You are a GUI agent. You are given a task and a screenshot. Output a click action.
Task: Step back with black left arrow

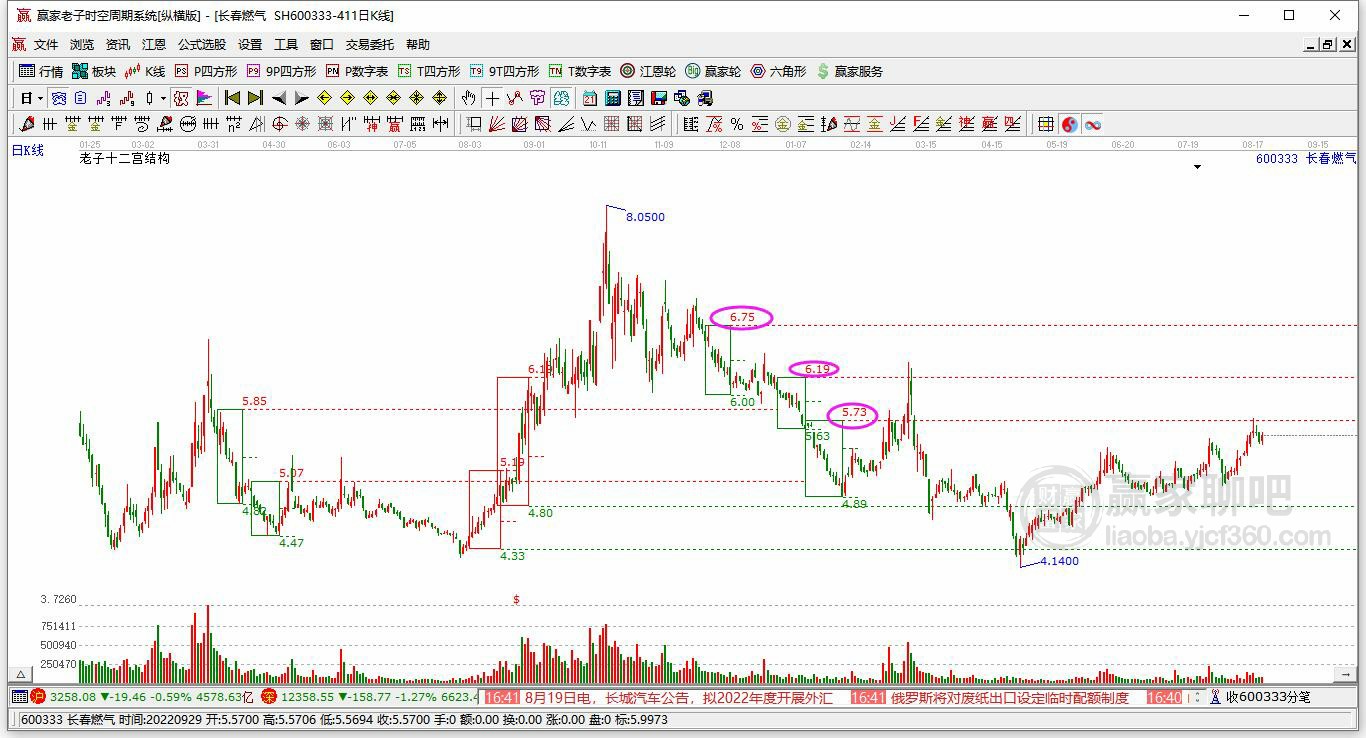(x=278, y=98)
